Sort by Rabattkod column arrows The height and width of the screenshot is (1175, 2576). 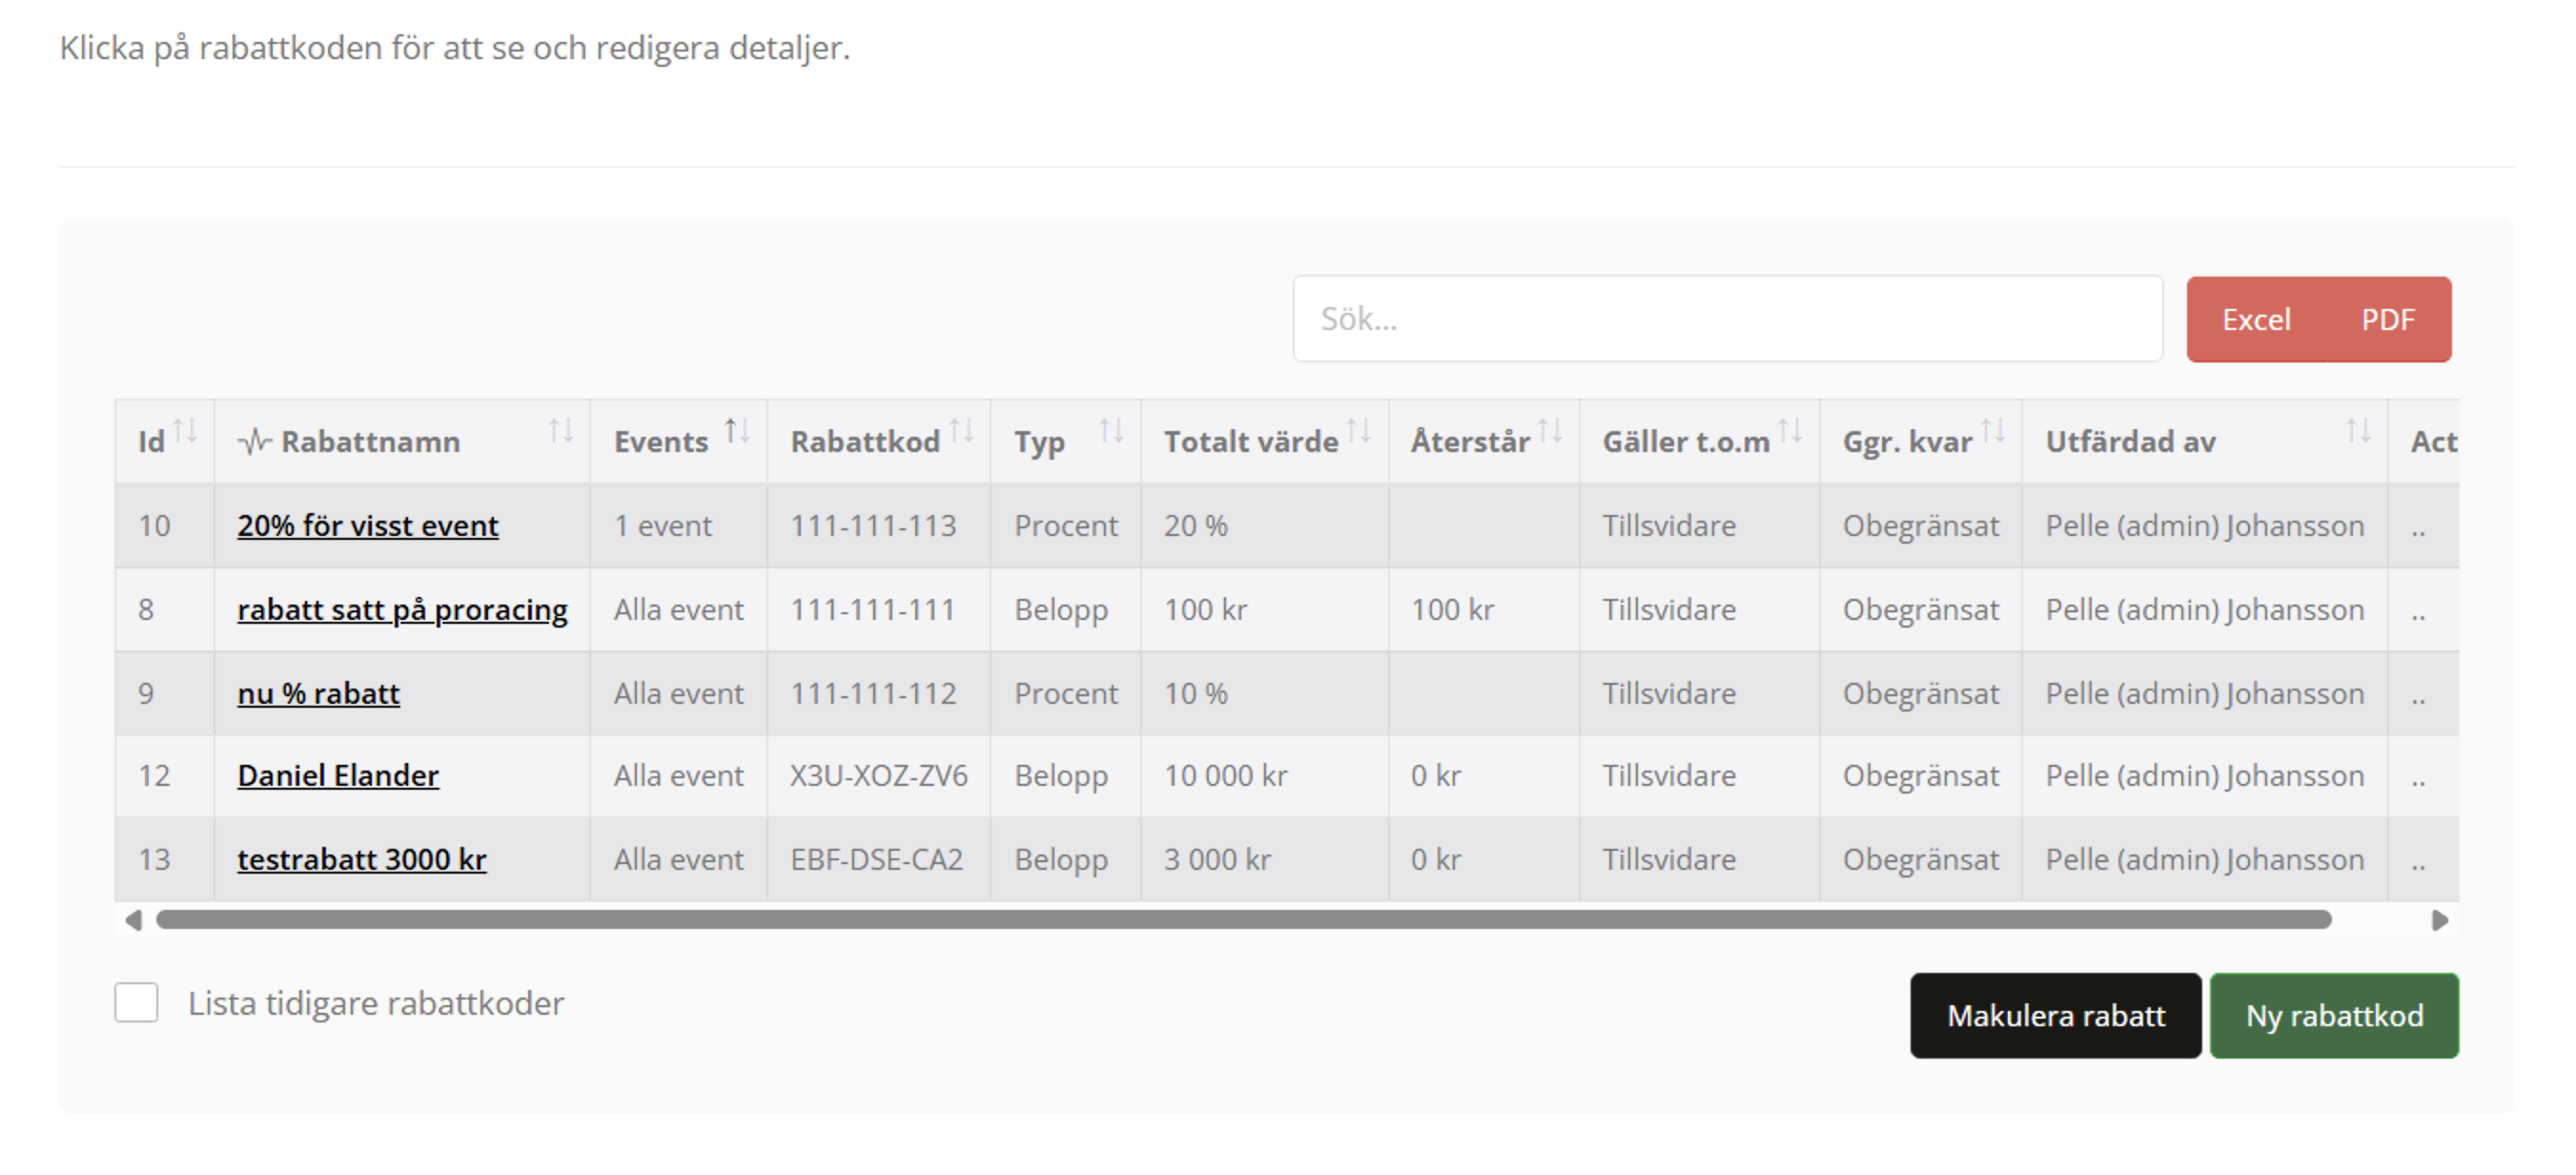(x=961, y=432)
